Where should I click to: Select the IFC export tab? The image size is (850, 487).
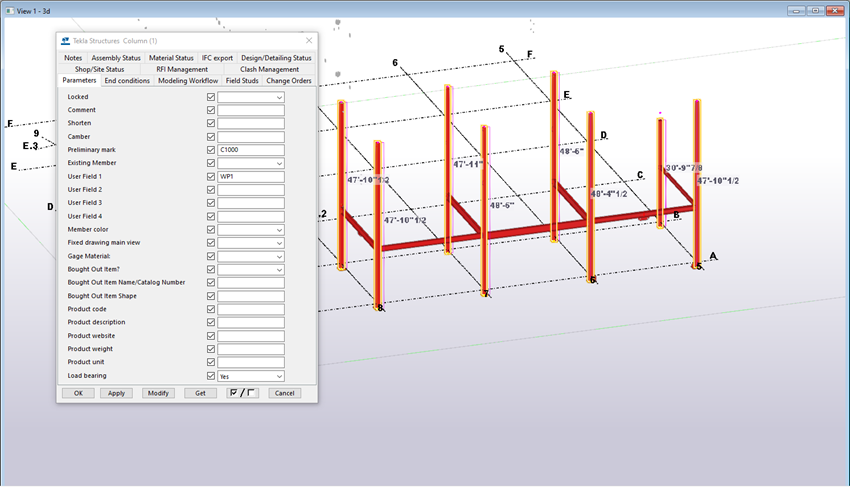[x=217, y=58]
